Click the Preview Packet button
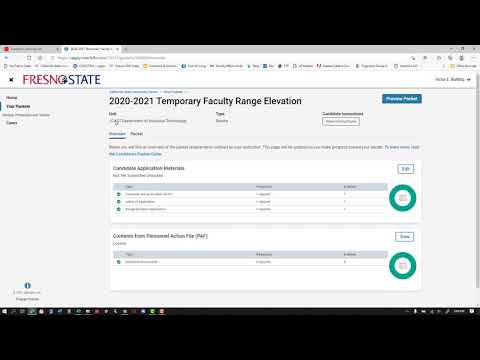The width and height of the screenshot is (480, 360). tap(402, 99)
